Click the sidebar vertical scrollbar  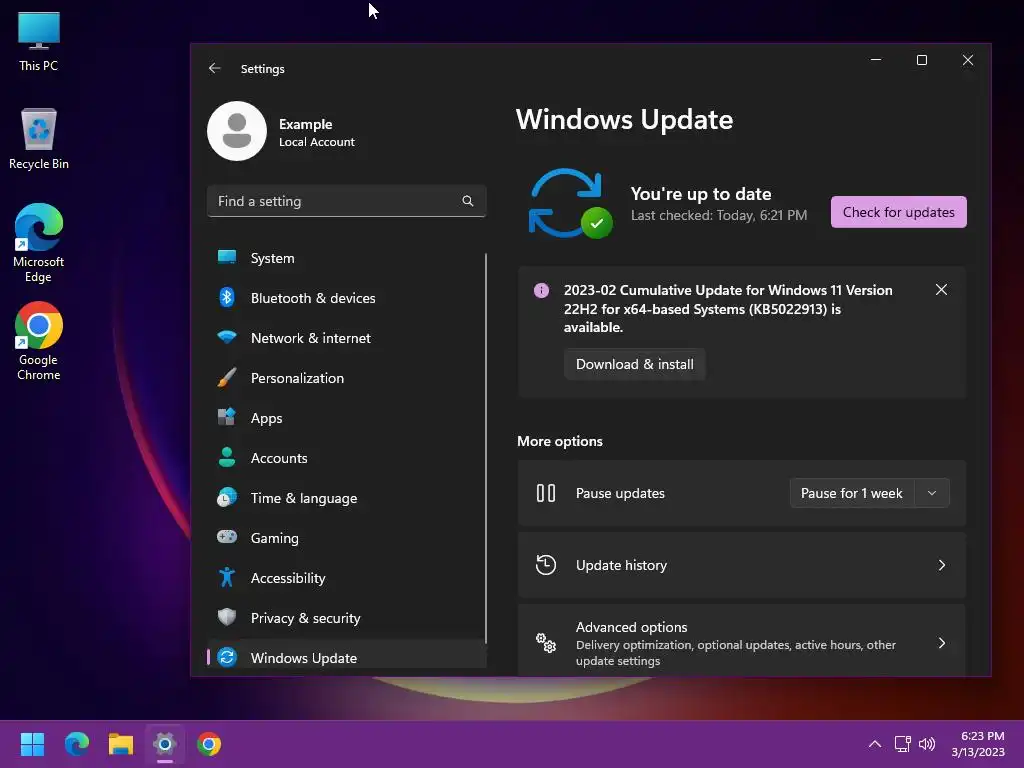[x=486, y=448]
